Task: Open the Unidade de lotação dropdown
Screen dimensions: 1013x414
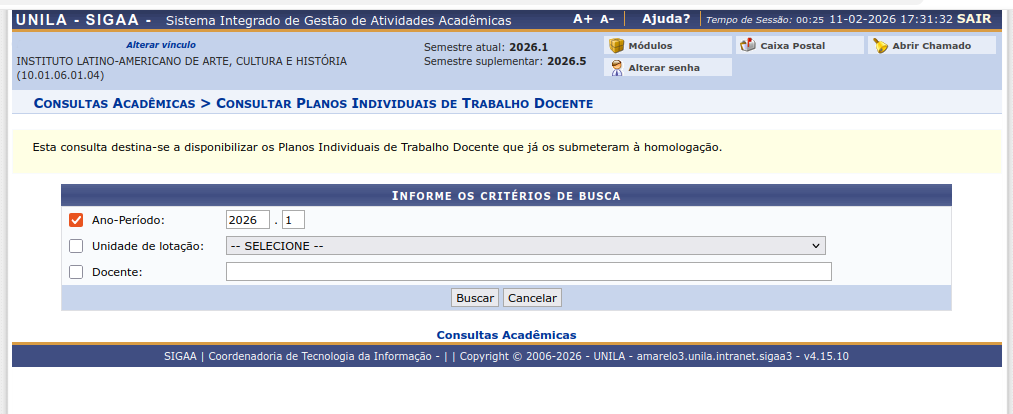Action: tap(525, 246)
